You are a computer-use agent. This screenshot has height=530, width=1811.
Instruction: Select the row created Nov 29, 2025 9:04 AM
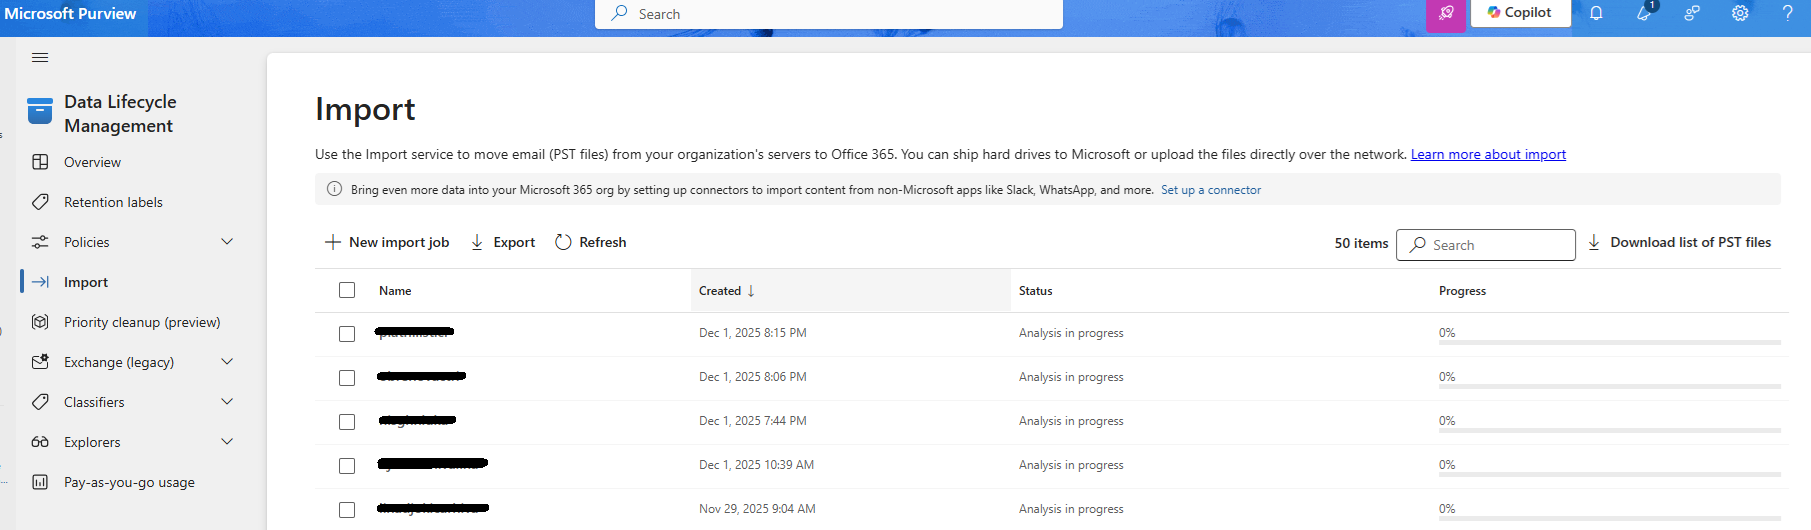coord(347,510)
